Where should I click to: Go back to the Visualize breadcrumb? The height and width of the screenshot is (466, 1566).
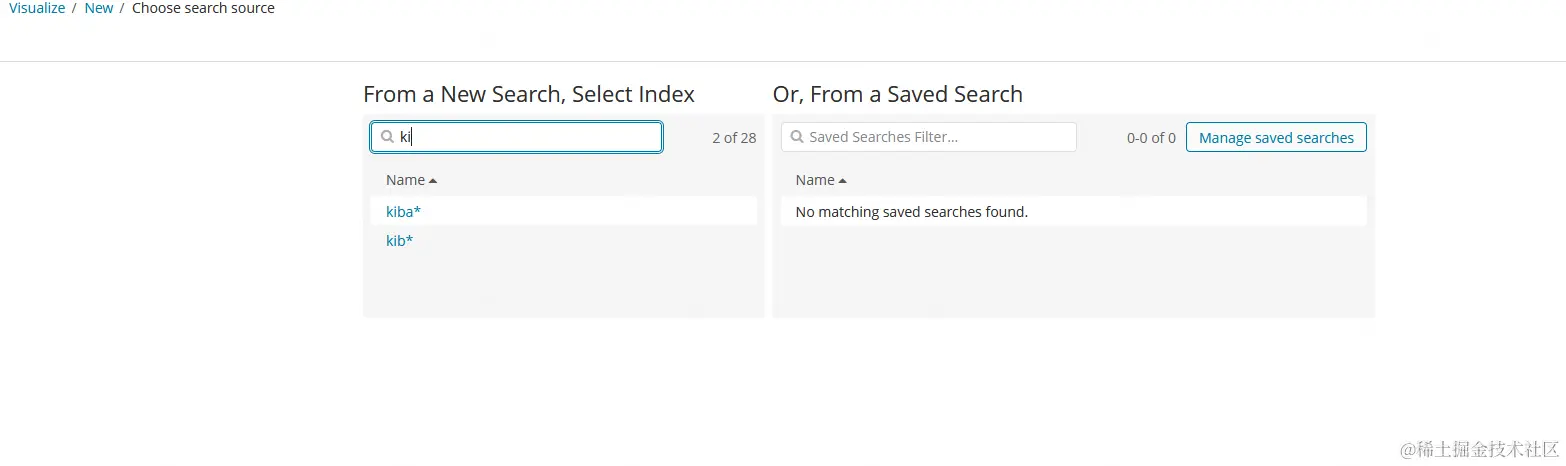tap(37, 8)
